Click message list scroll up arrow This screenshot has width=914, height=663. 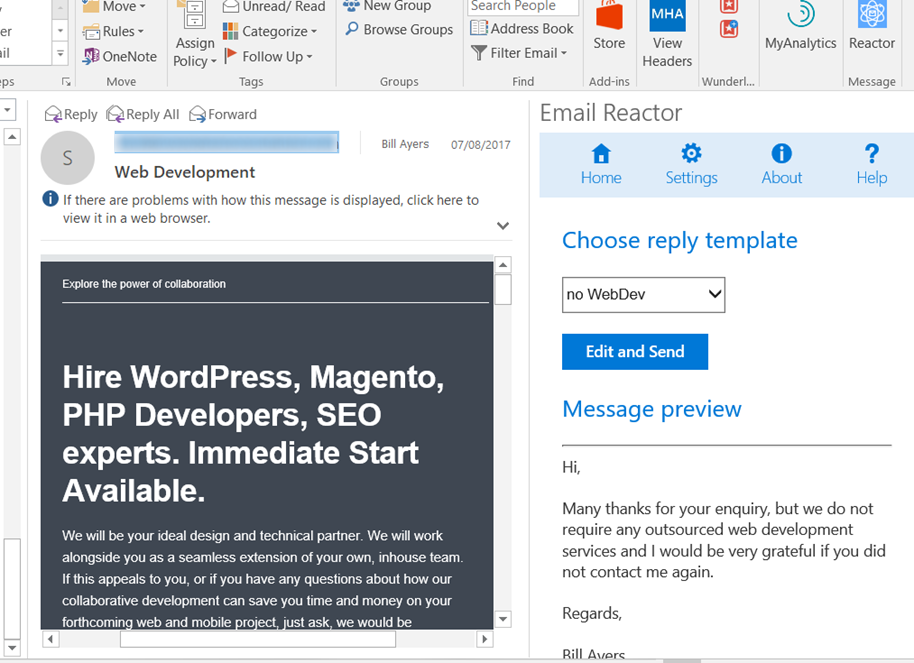(x=12, y=137)
